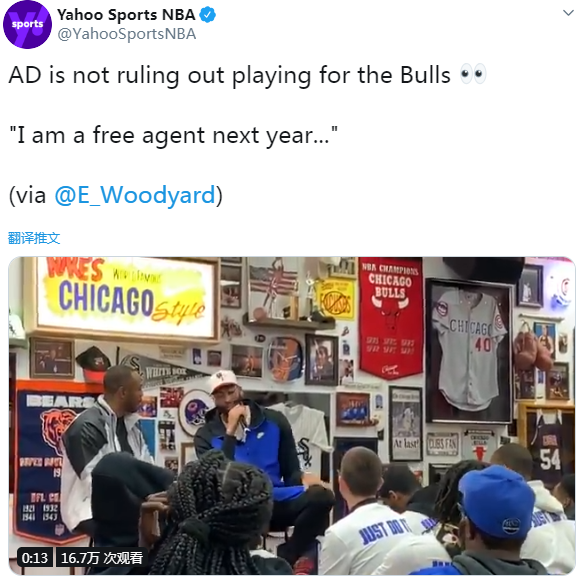
Task: Click the 翻译推文 translate link
Action: pyautogui.click(x=34, y=238)
